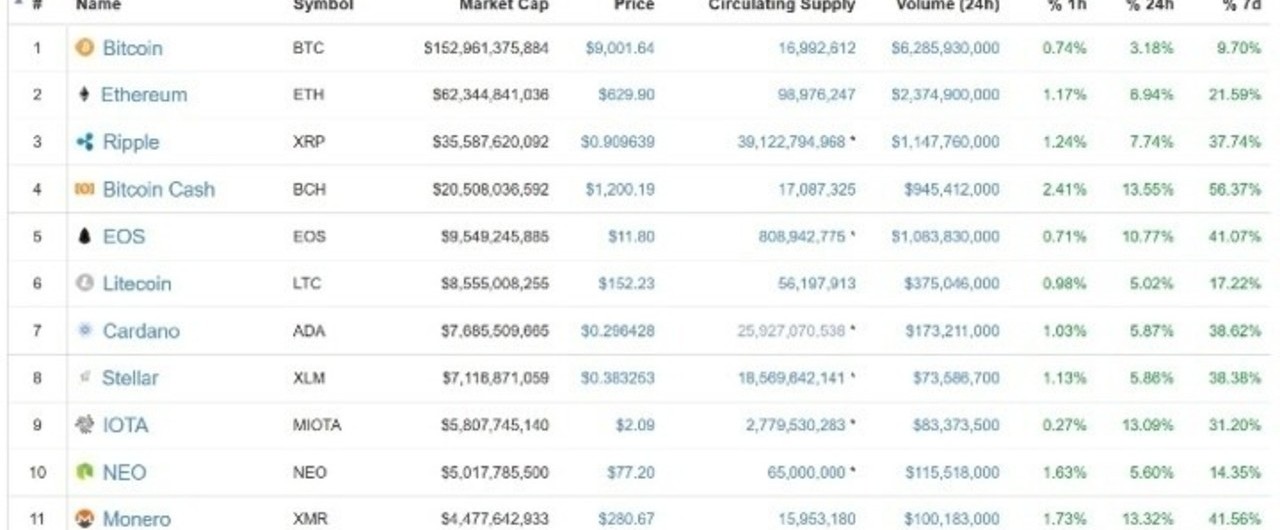The height and width of the screenshot is (530, 1280).
Task: Click the Monero orange icon
Action: [x=85, y=519]
